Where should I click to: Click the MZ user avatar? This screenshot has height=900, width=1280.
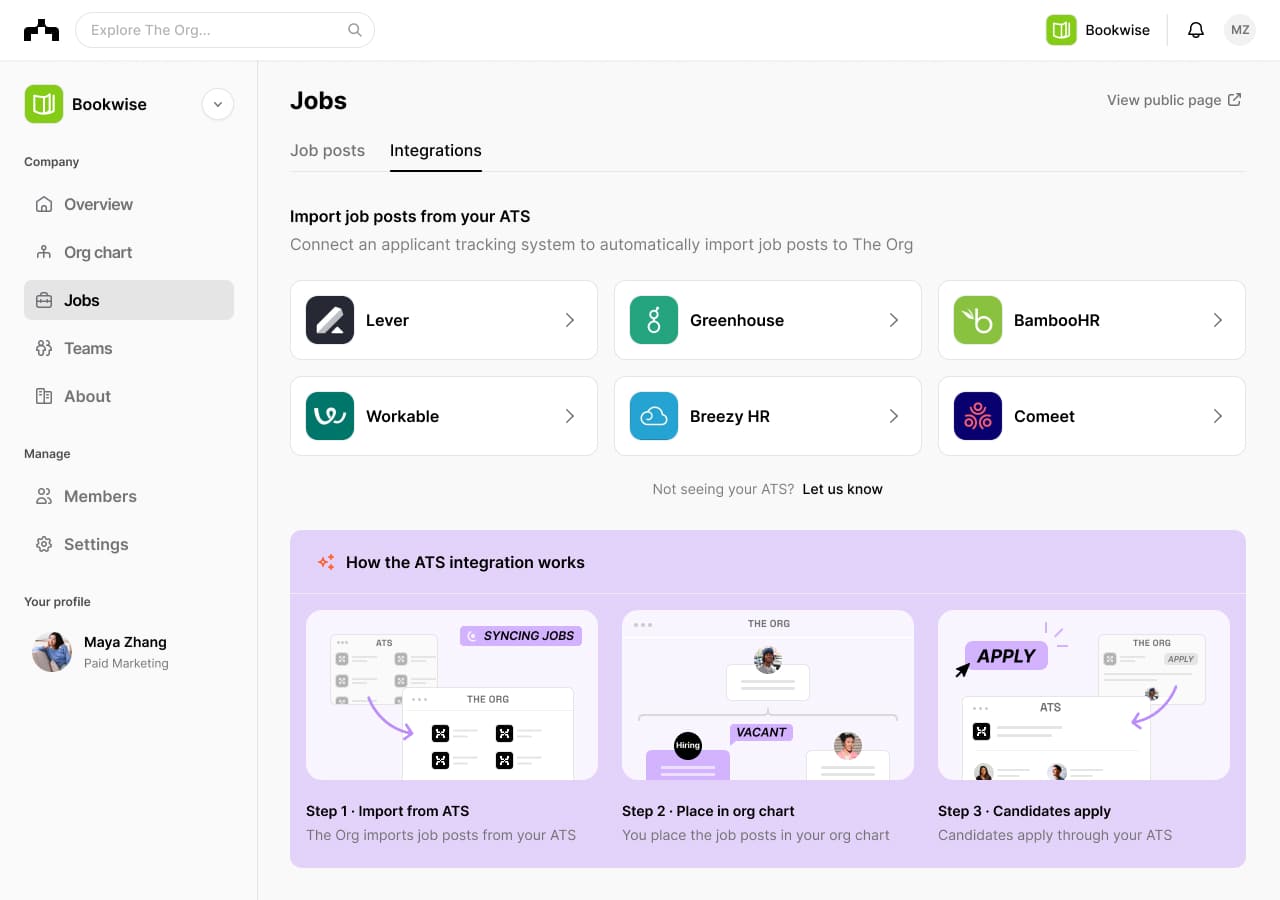tap(1240, 30)
